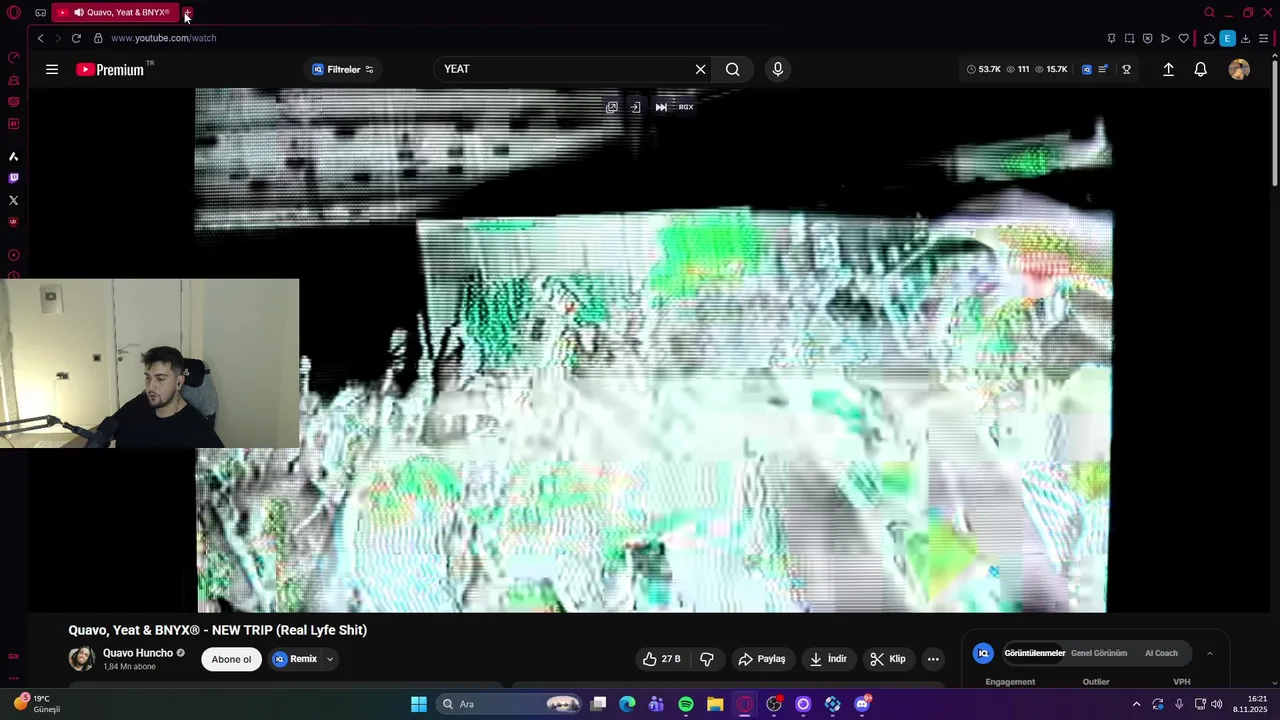Open Spotify from the taskbar
This screenshot has height=720, width=1280.
pyautogui.click(x=686, y=704)
